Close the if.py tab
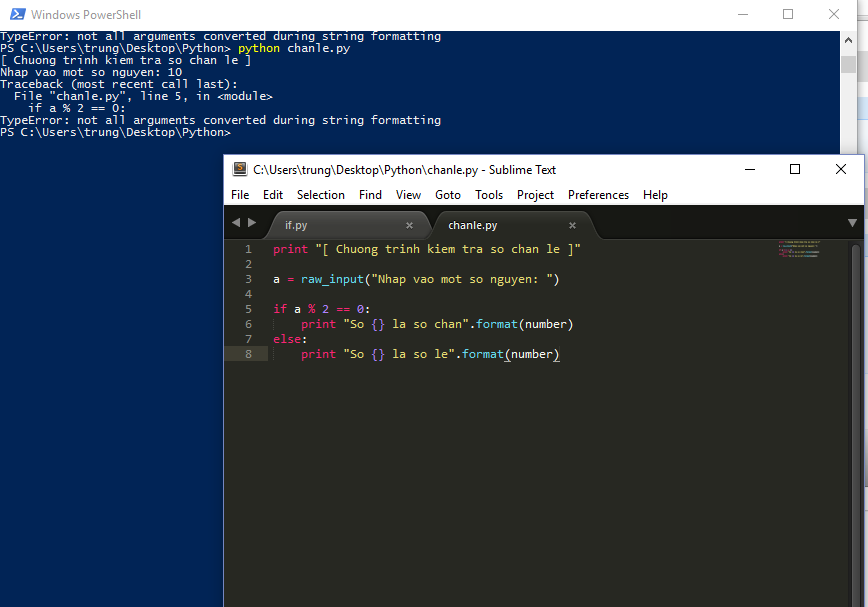This screenshot has width=868, height=607. (409, 226)
